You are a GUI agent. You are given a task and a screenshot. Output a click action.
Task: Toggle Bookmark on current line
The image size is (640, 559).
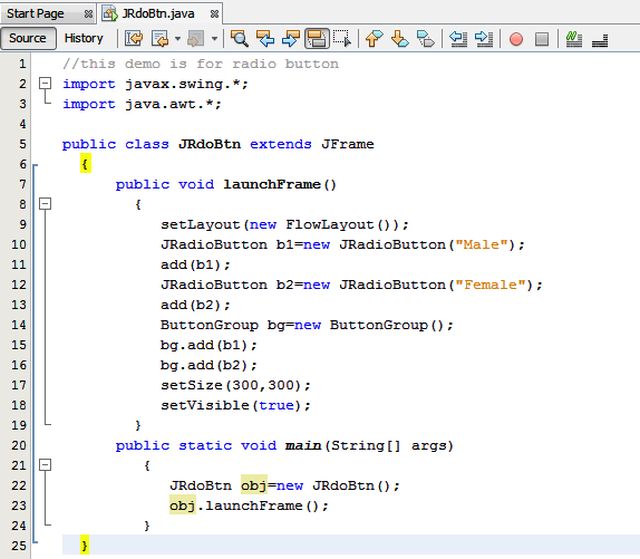[x=426, y=39]
